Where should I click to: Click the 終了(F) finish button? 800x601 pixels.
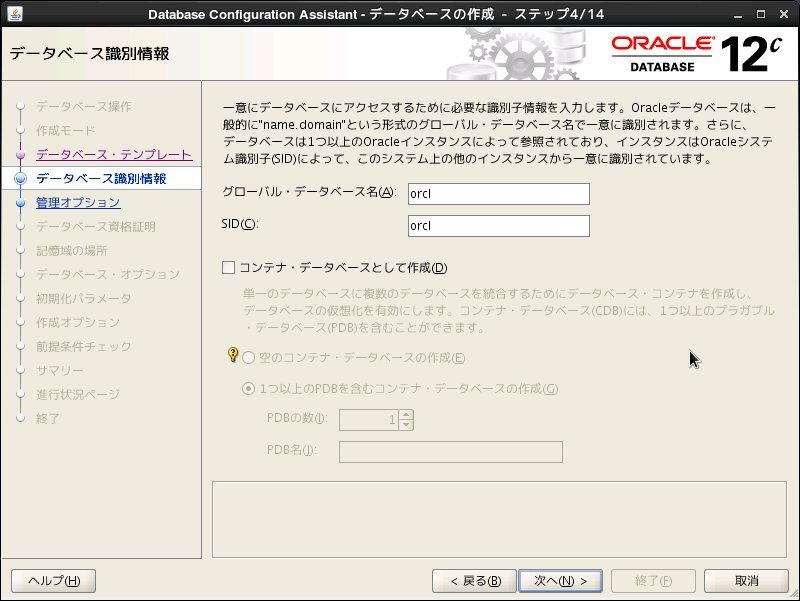[x=653, y=581]
